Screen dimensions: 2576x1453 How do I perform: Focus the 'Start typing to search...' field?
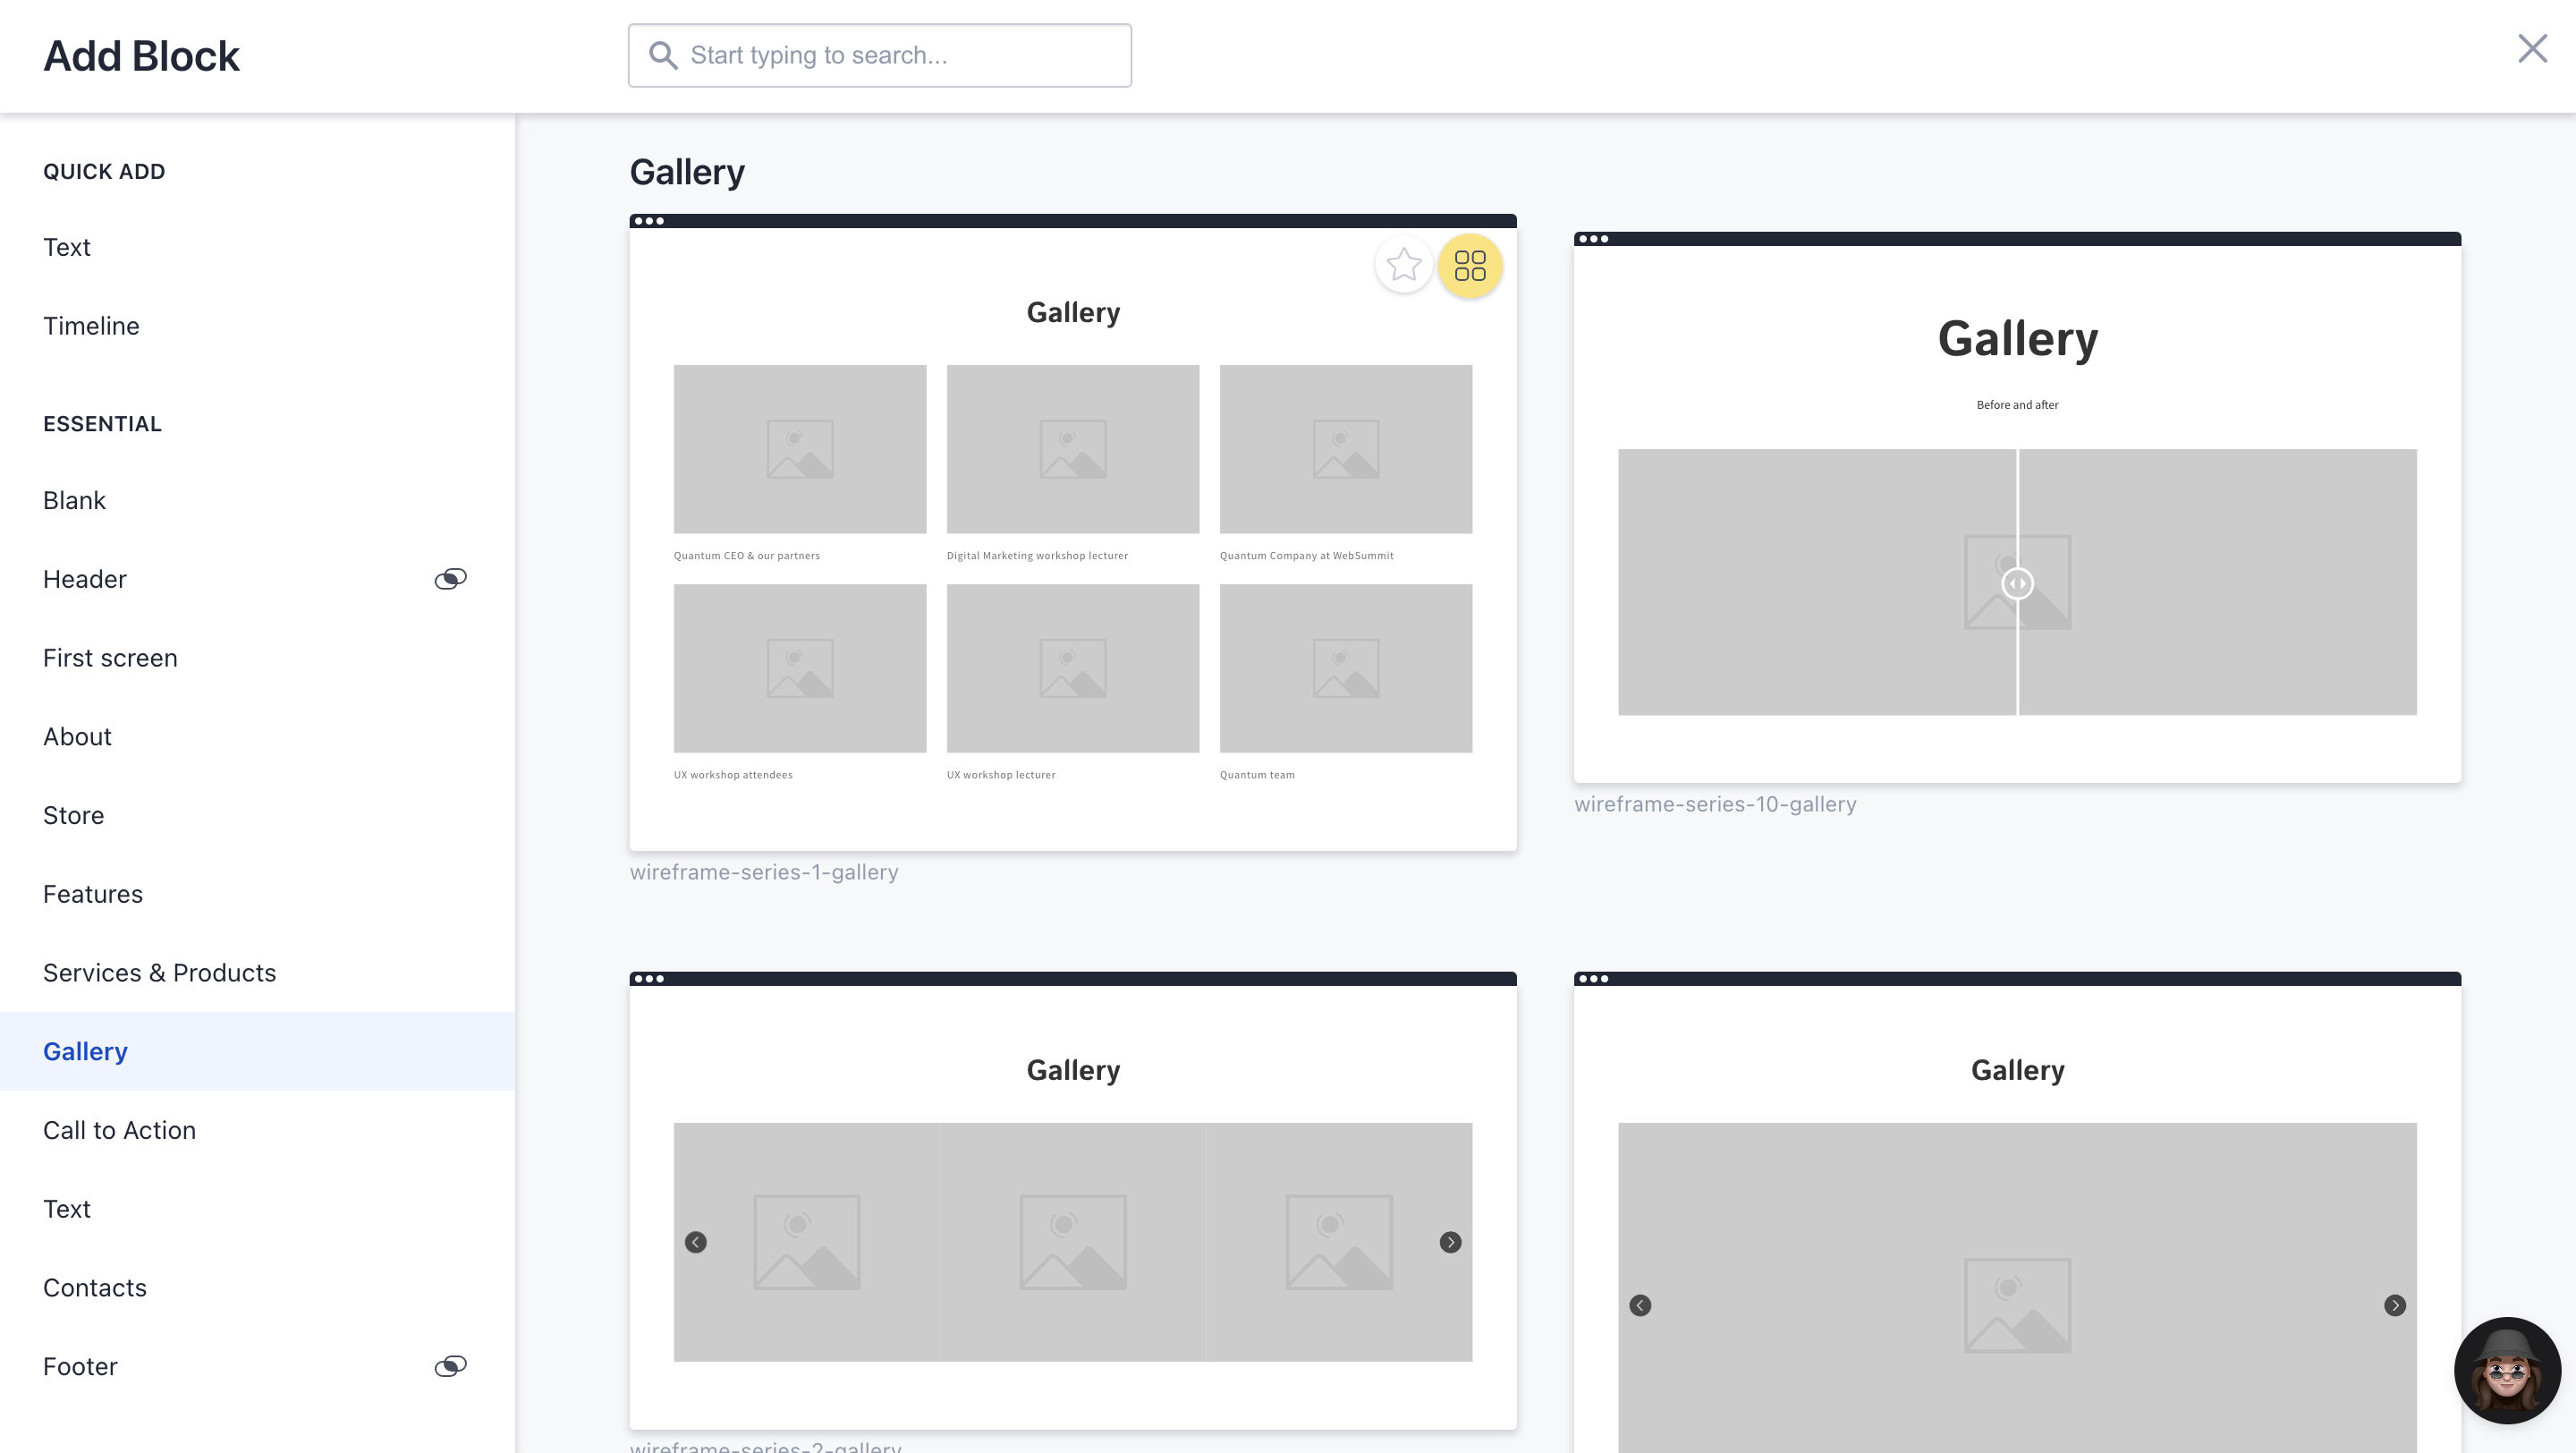[880, 55]
